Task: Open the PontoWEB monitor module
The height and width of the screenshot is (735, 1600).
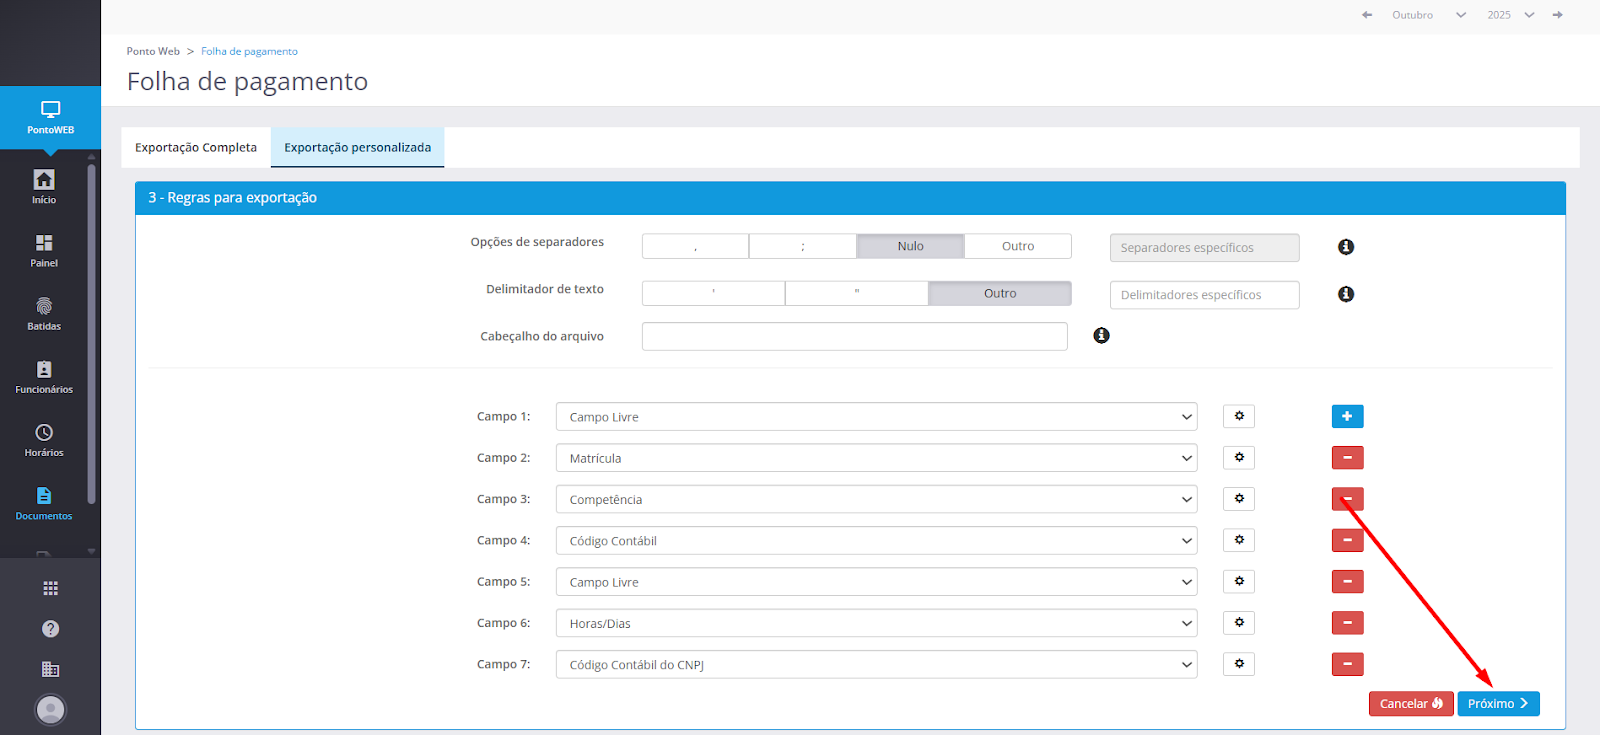Action: pos(50,118)
